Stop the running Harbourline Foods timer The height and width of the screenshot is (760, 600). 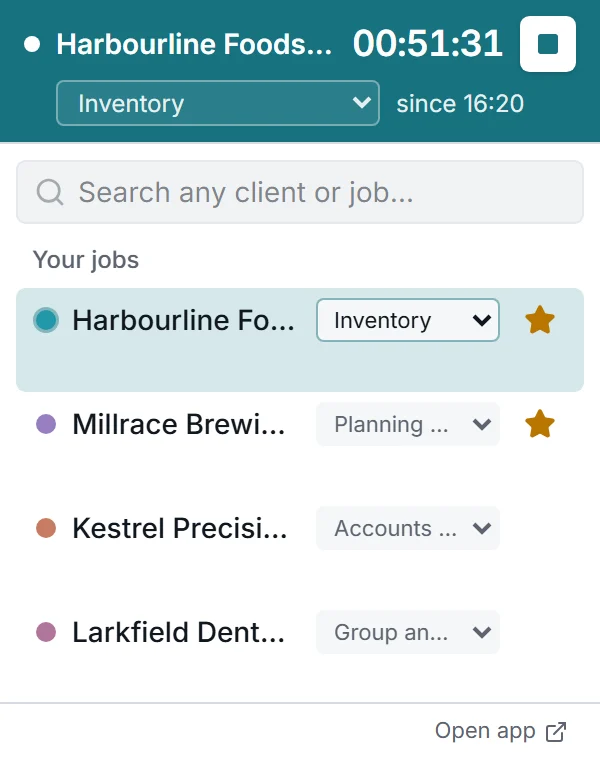coord(548,44)
